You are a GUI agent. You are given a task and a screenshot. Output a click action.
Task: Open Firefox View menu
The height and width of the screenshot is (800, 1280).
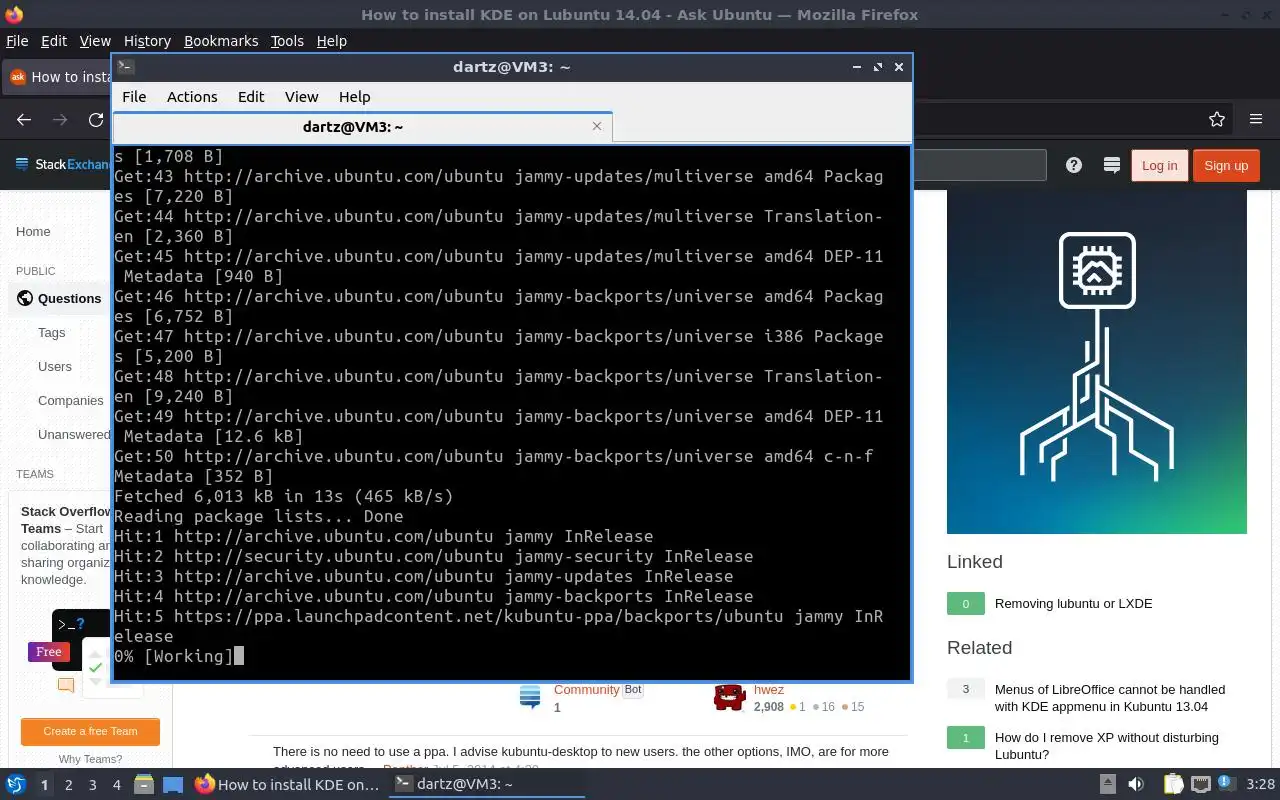point(95,41)
